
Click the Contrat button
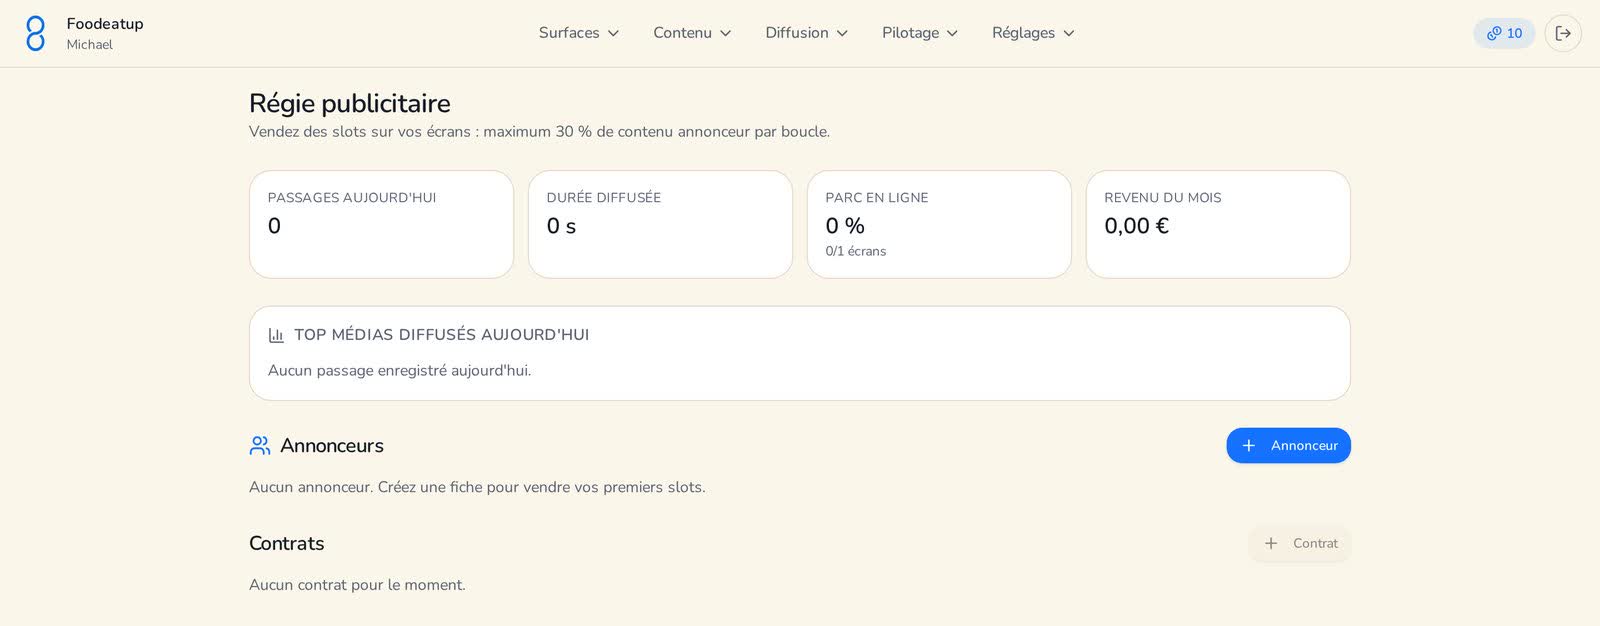click(1299, 543)
